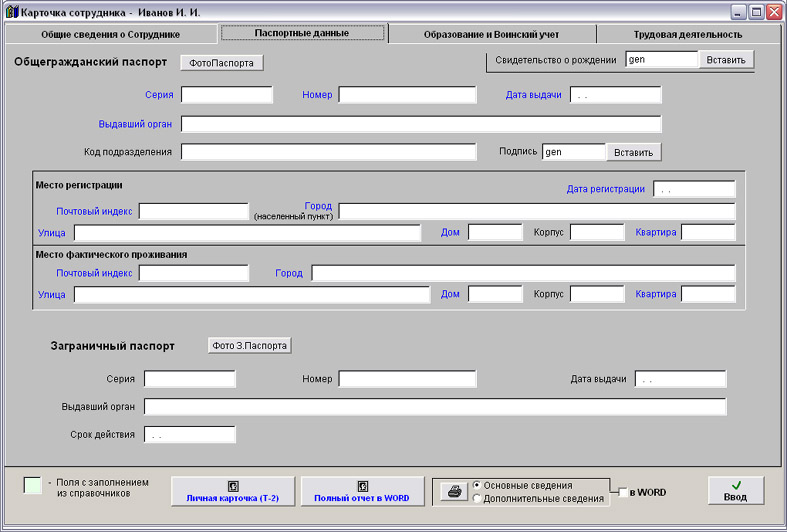Switch to Общие сведения о Сотруднике tab
The height and width of the screenshot is (532, 787).
click(x=111, y=34)
